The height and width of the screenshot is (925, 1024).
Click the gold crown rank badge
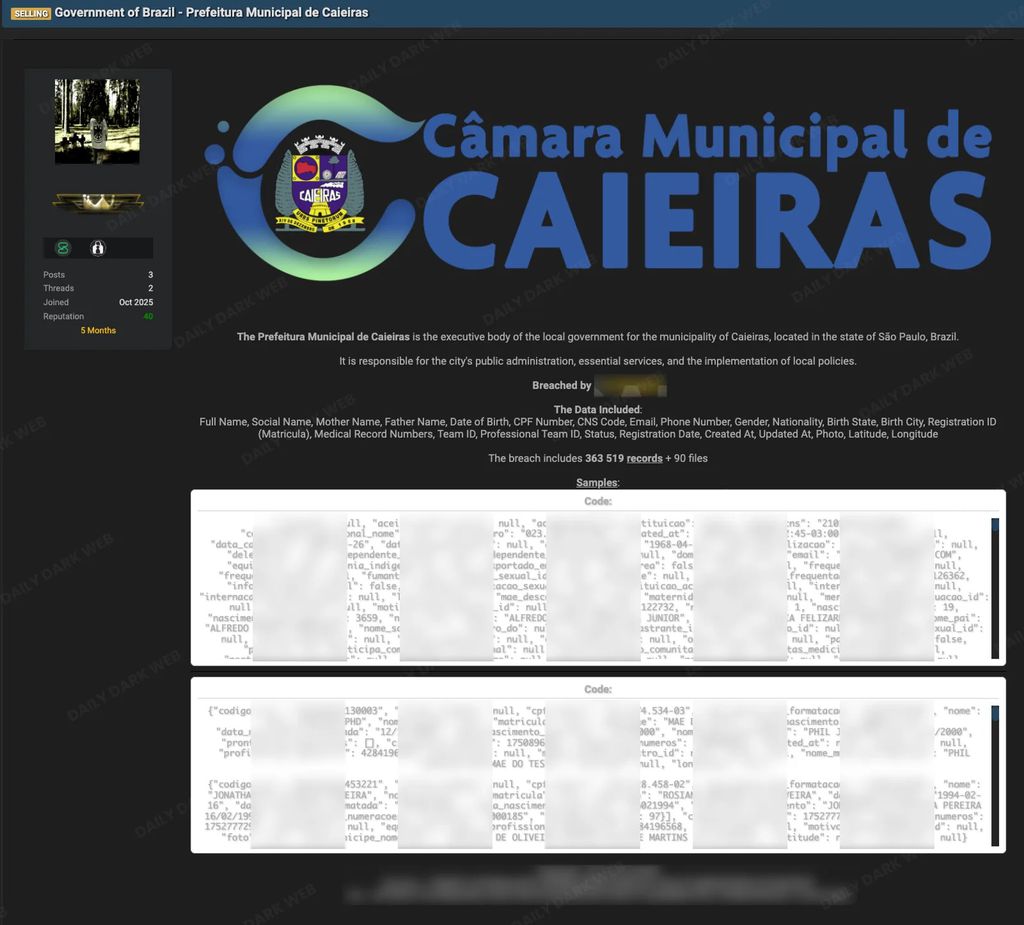[x=97, y=202]
